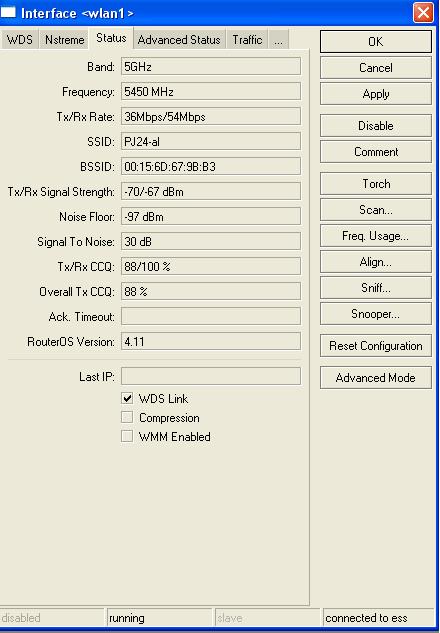Click the 'Interface <wlan1>' title text
The width and height of the screenshot is (440, 633).
77,13
